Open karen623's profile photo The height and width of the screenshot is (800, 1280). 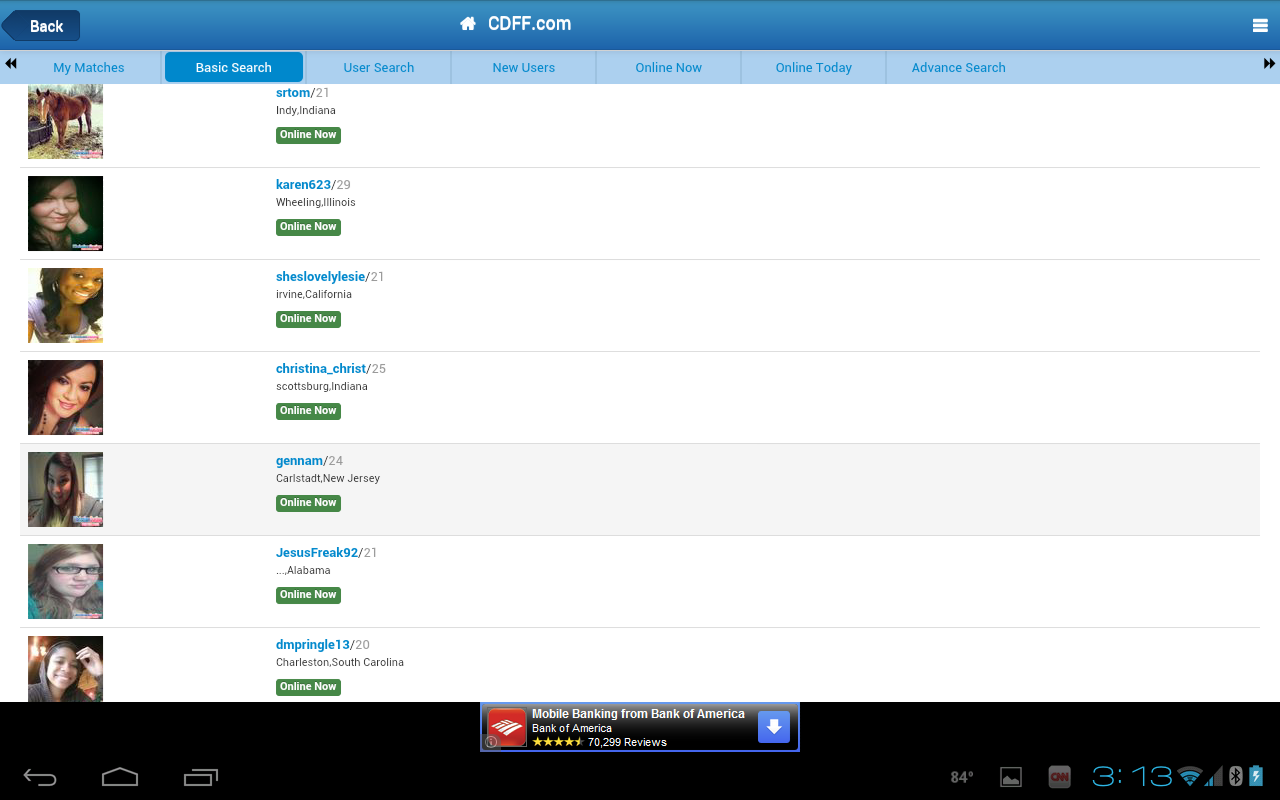pyautogui.click(x=65, y=213)
